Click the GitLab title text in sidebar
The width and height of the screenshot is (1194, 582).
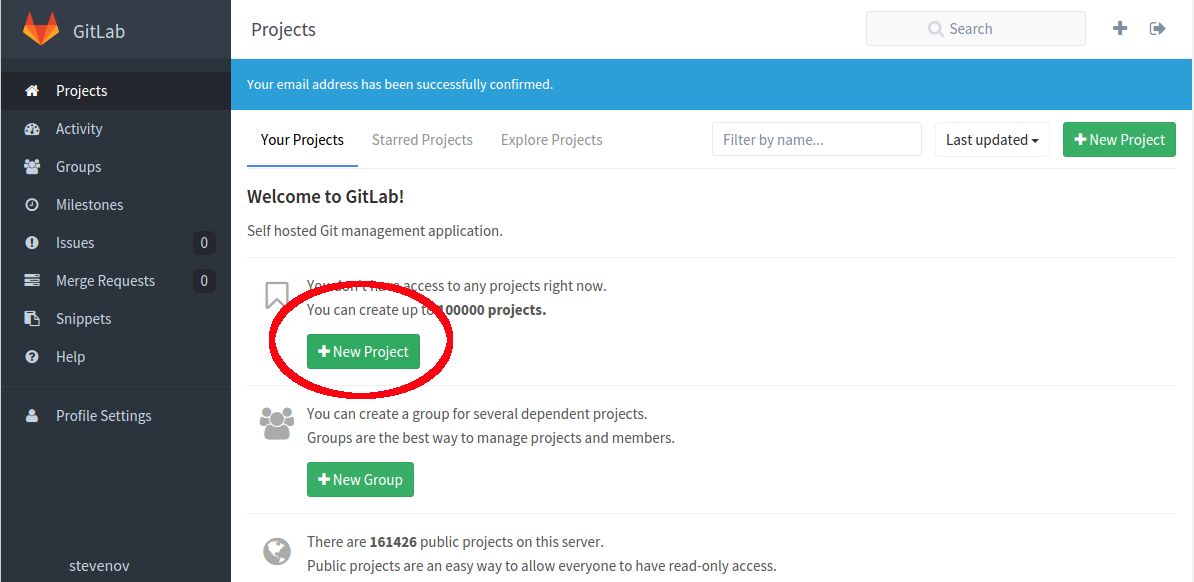[x=99, y=31]
